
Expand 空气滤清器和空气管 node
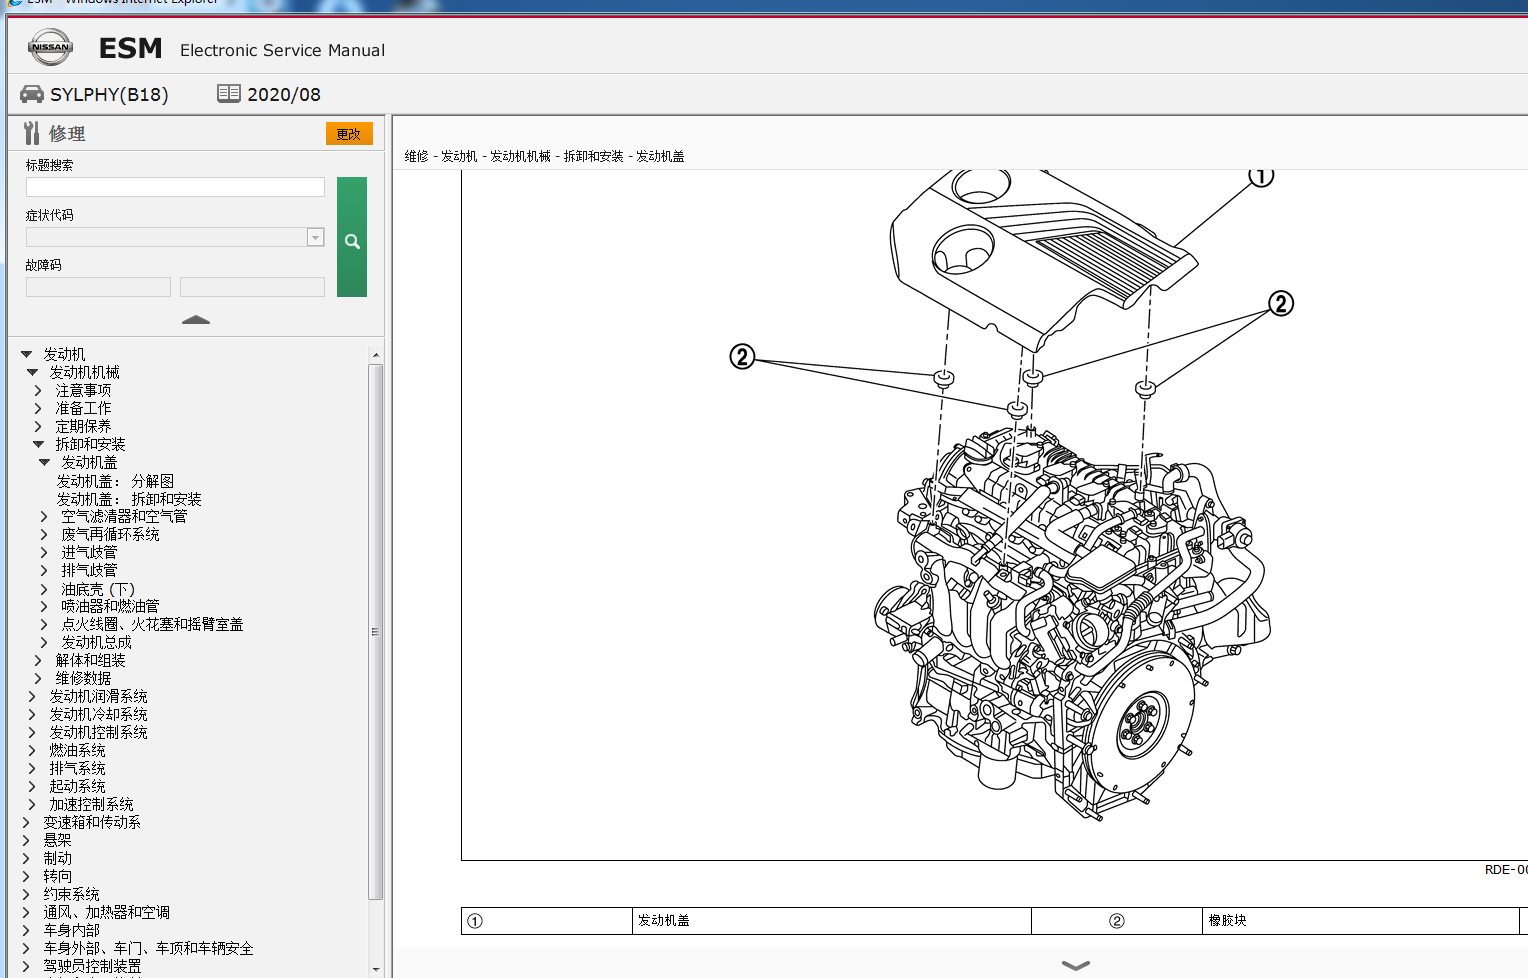pos(44,516)
